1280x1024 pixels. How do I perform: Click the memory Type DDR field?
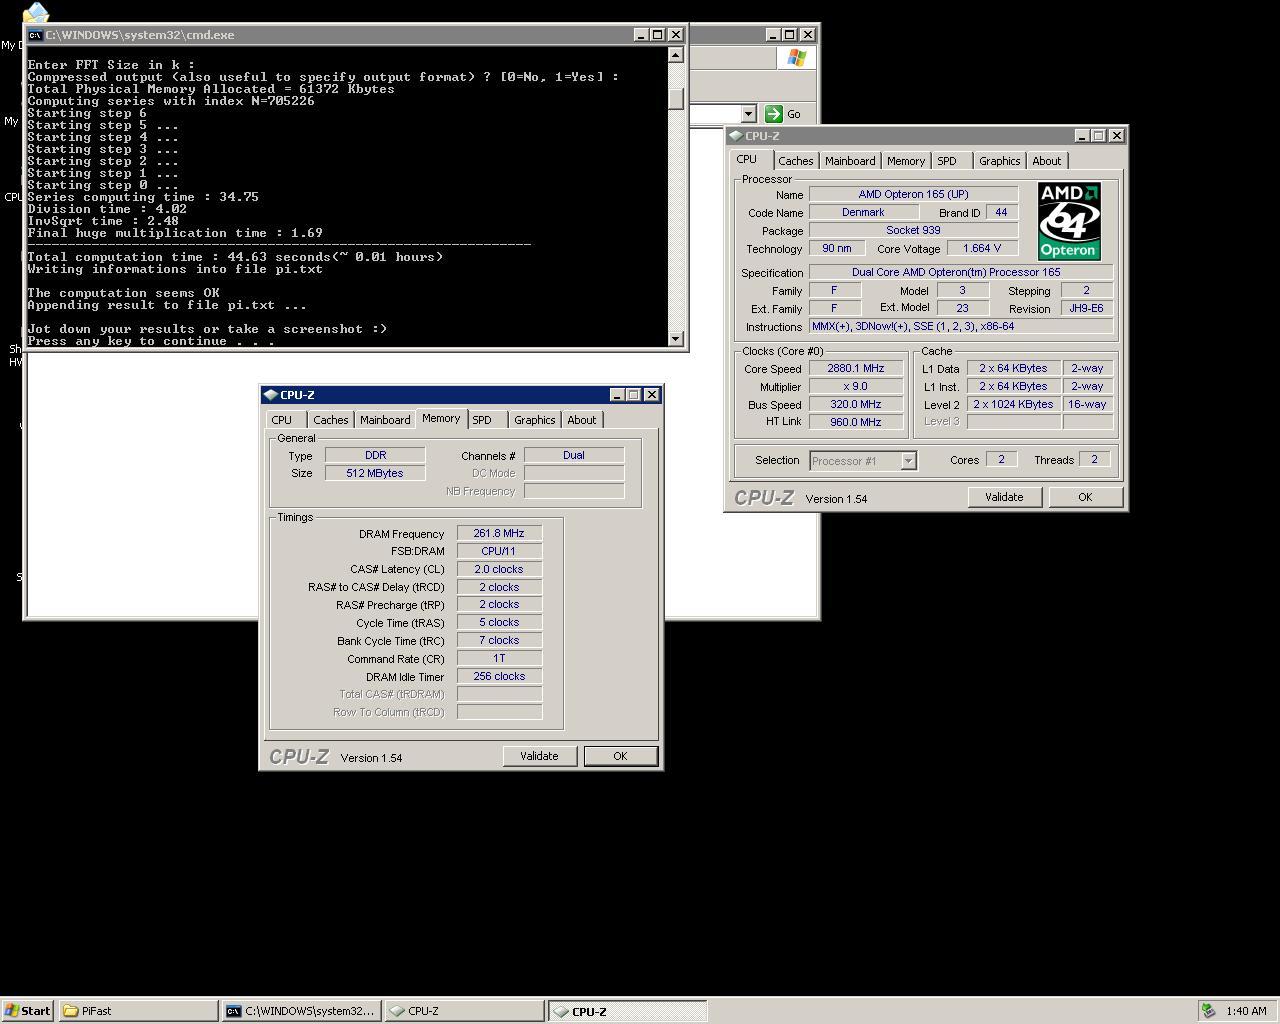375,455
